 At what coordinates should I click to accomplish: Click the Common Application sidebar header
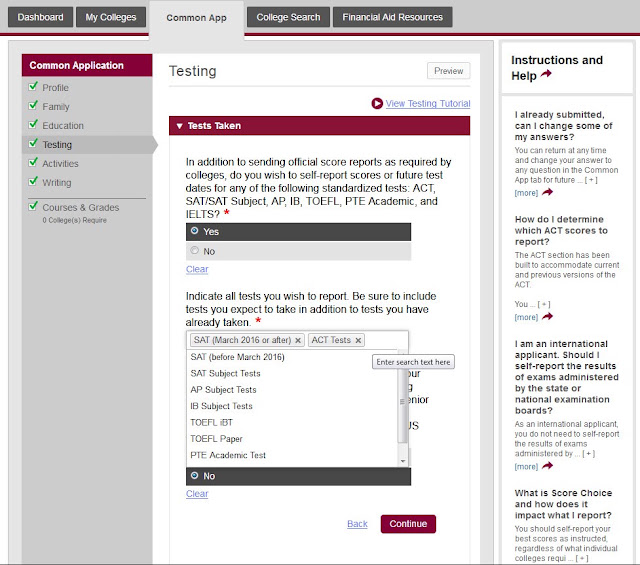87,65
